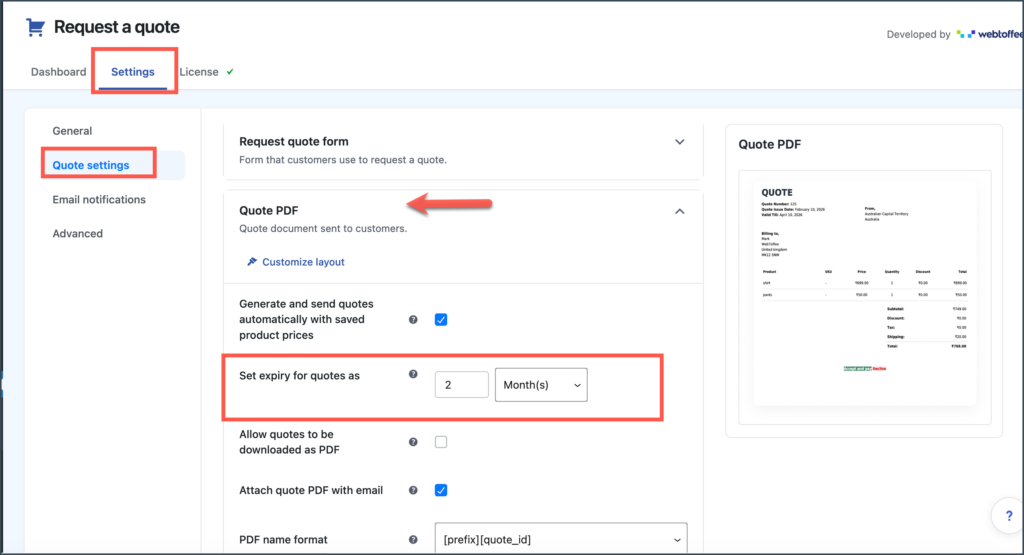Click the expiry number input field

(461, 385)
